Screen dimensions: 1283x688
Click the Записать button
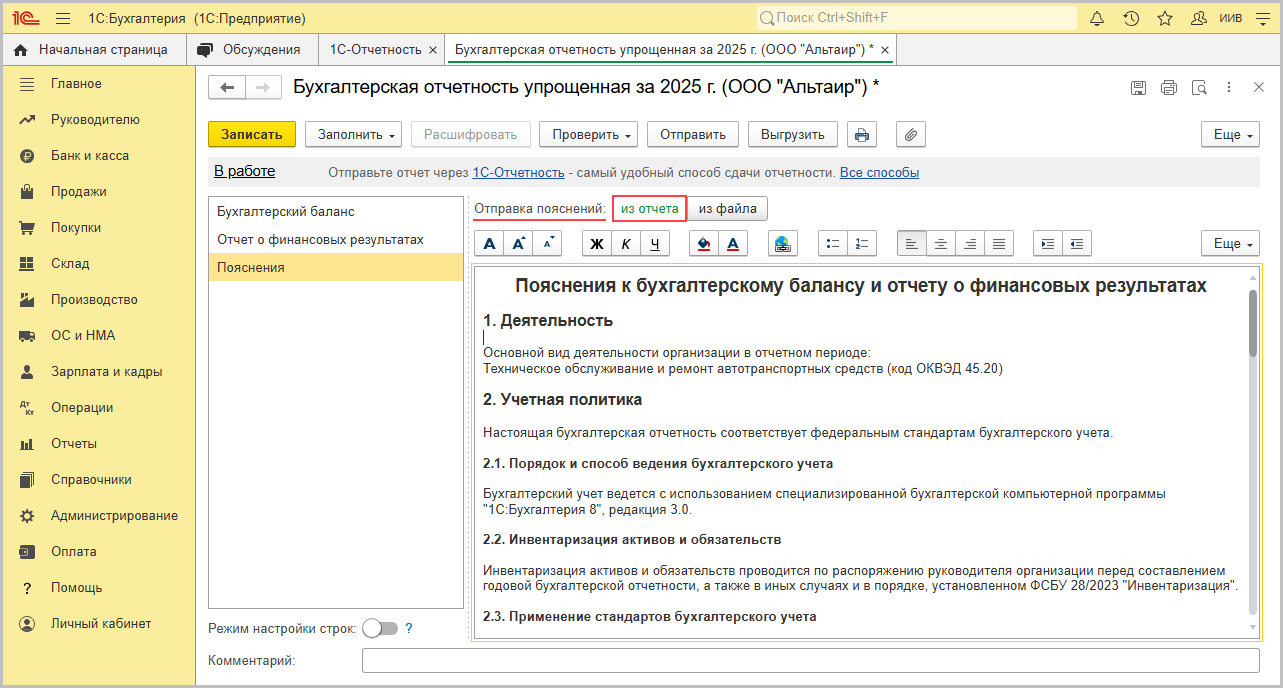click(x=251, y=135)
